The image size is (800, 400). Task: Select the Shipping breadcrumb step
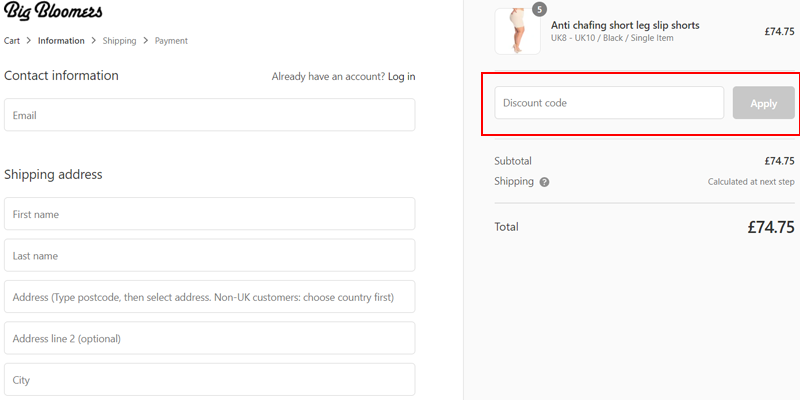[119, 41]
